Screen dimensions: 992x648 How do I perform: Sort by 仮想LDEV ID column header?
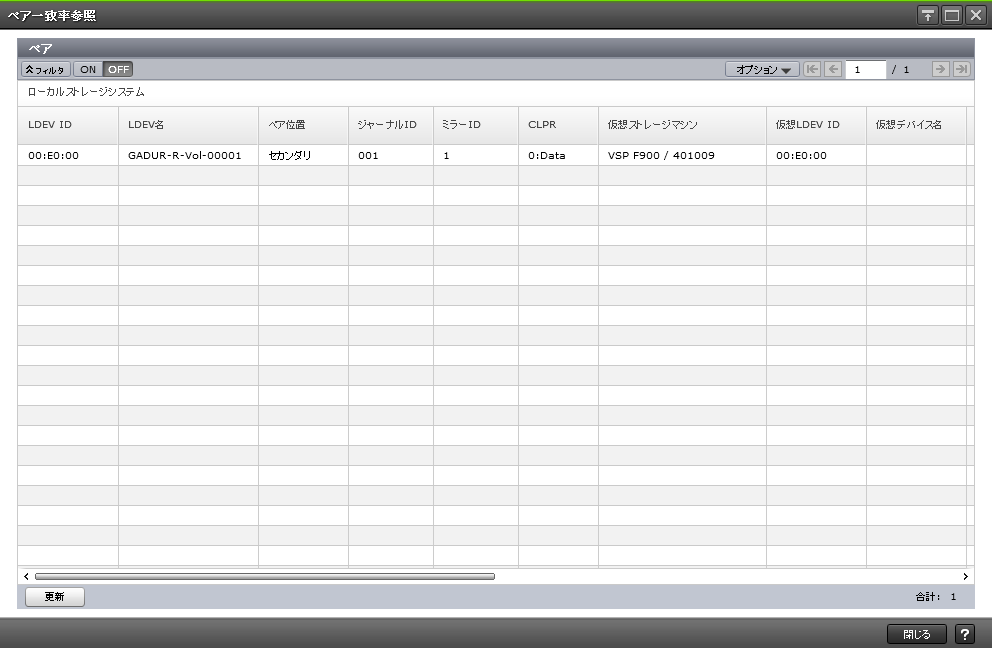click(816, 125)
